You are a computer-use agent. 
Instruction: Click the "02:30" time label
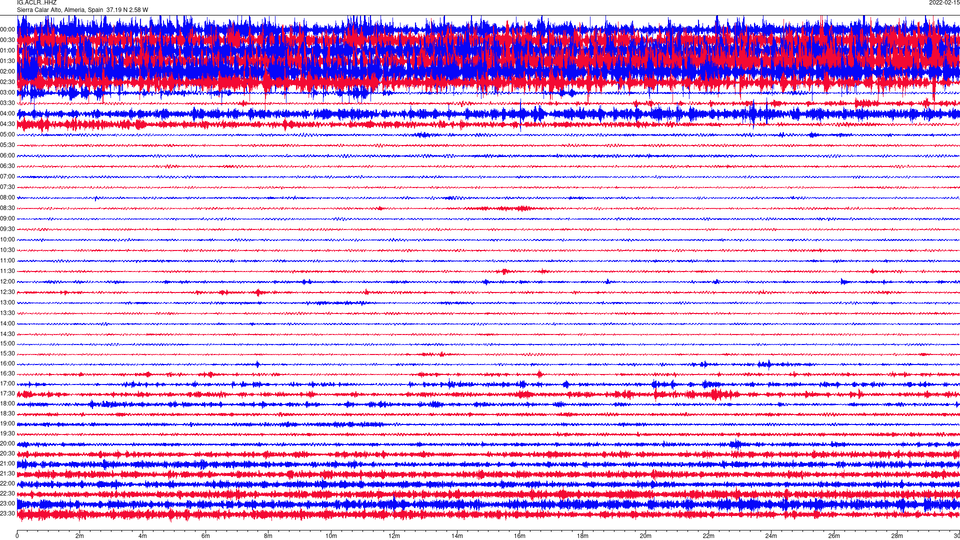click(7, 82)
